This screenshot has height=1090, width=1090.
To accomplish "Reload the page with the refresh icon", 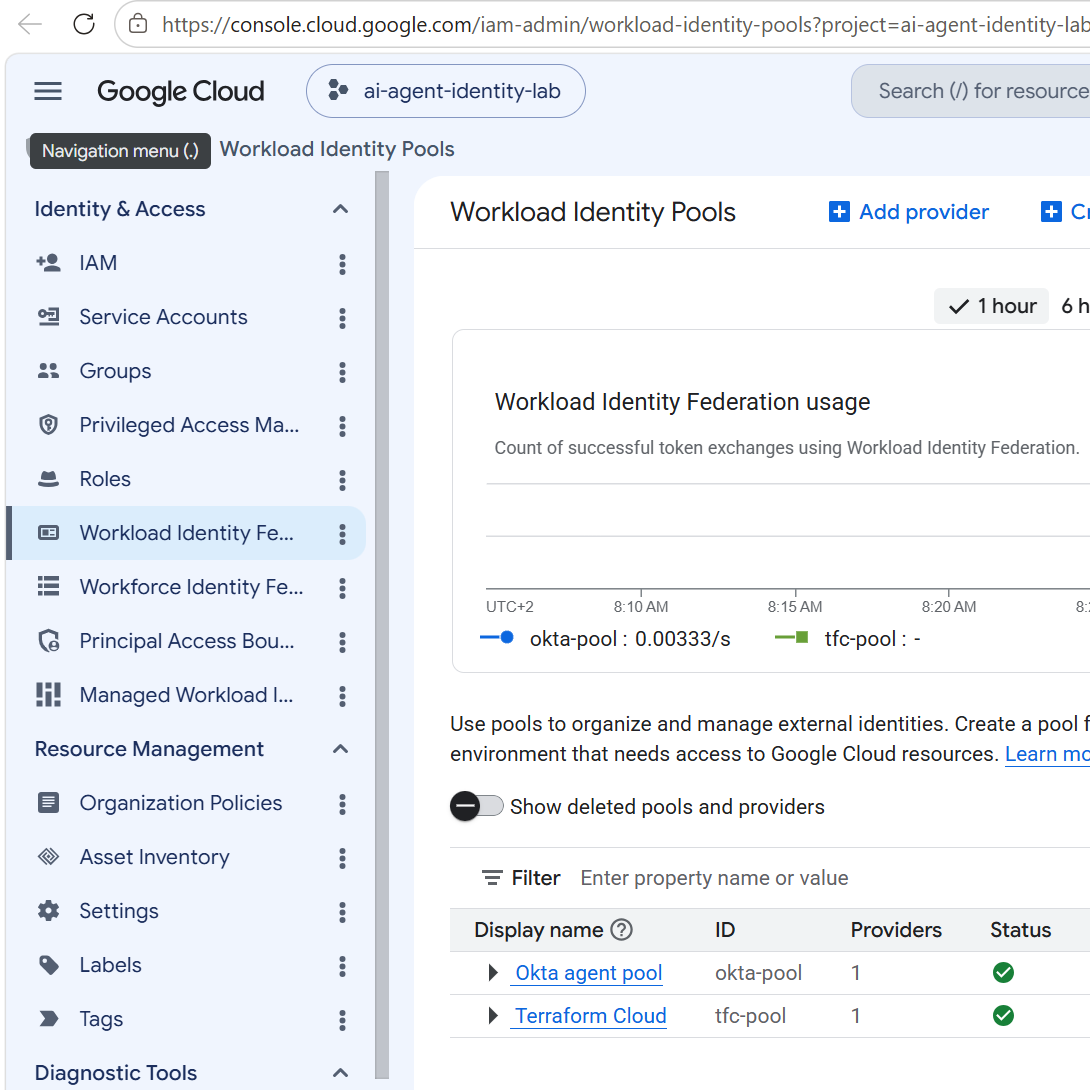I will 84,24.
